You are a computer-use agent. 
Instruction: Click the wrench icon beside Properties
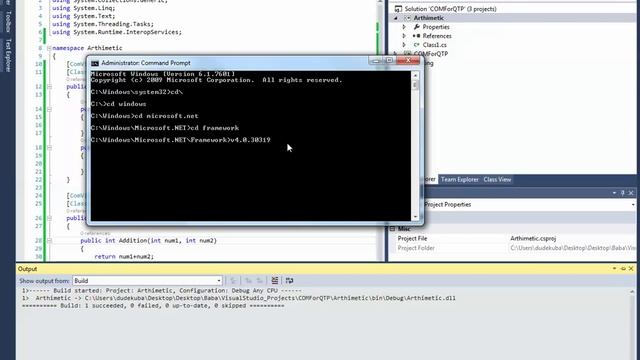pos(416,27)
